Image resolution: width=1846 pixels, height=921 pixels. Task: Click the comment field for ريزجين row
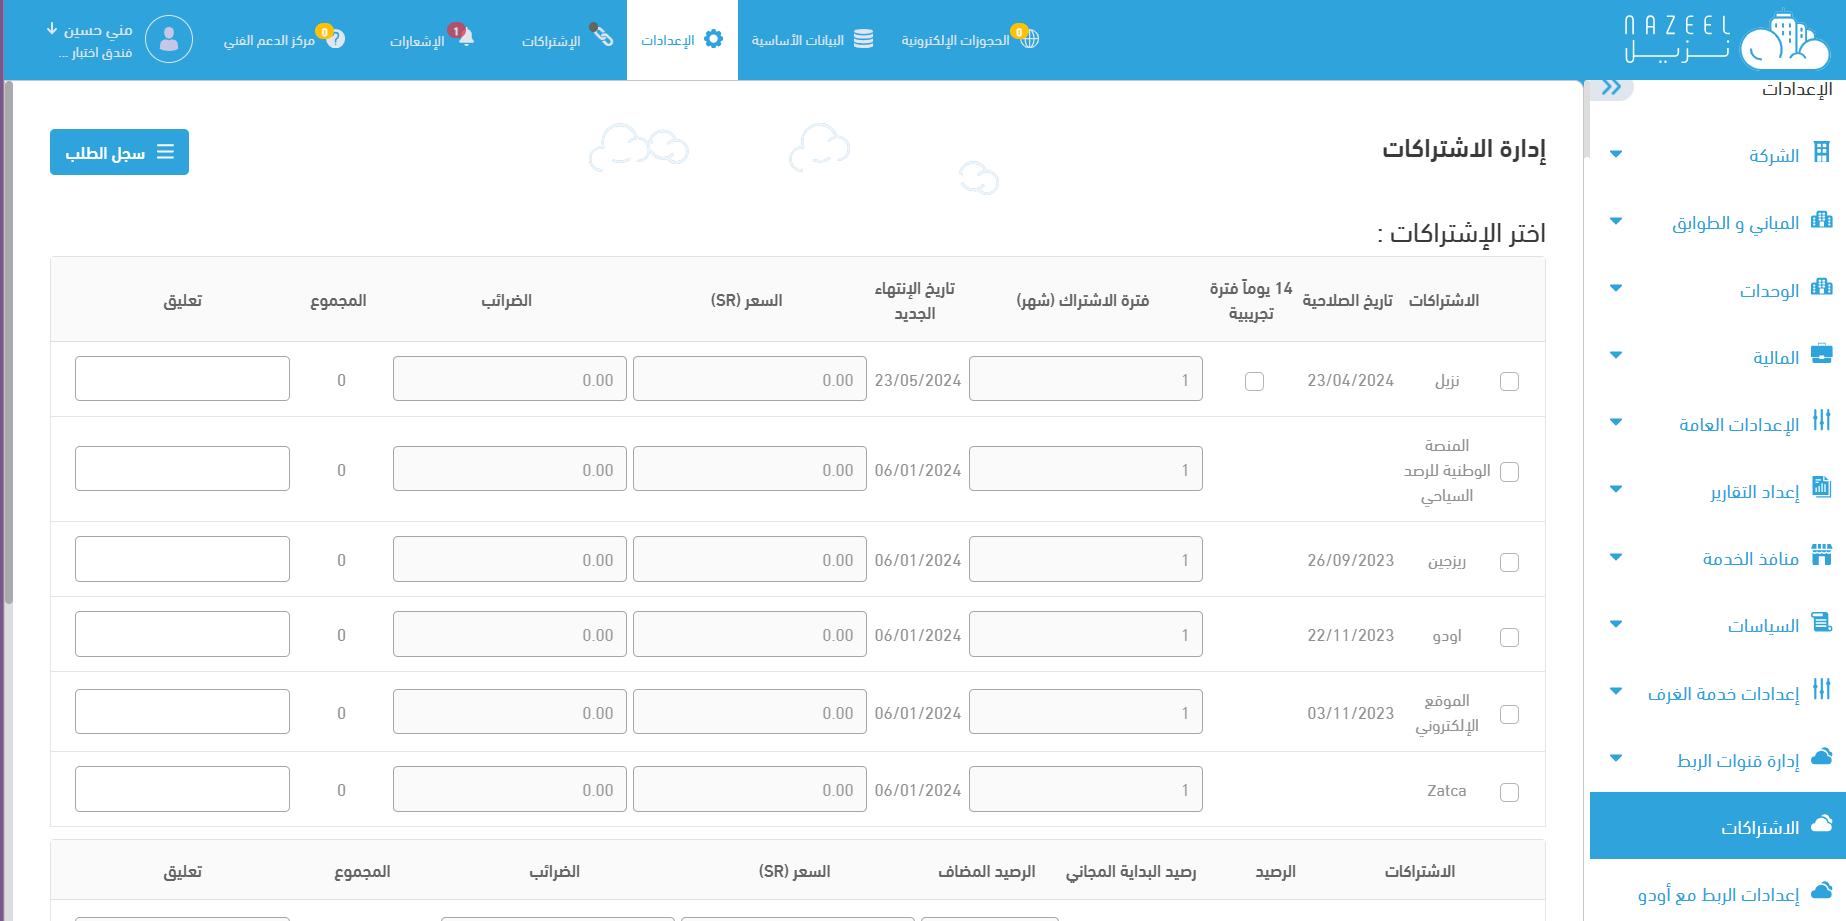point(182,559)
